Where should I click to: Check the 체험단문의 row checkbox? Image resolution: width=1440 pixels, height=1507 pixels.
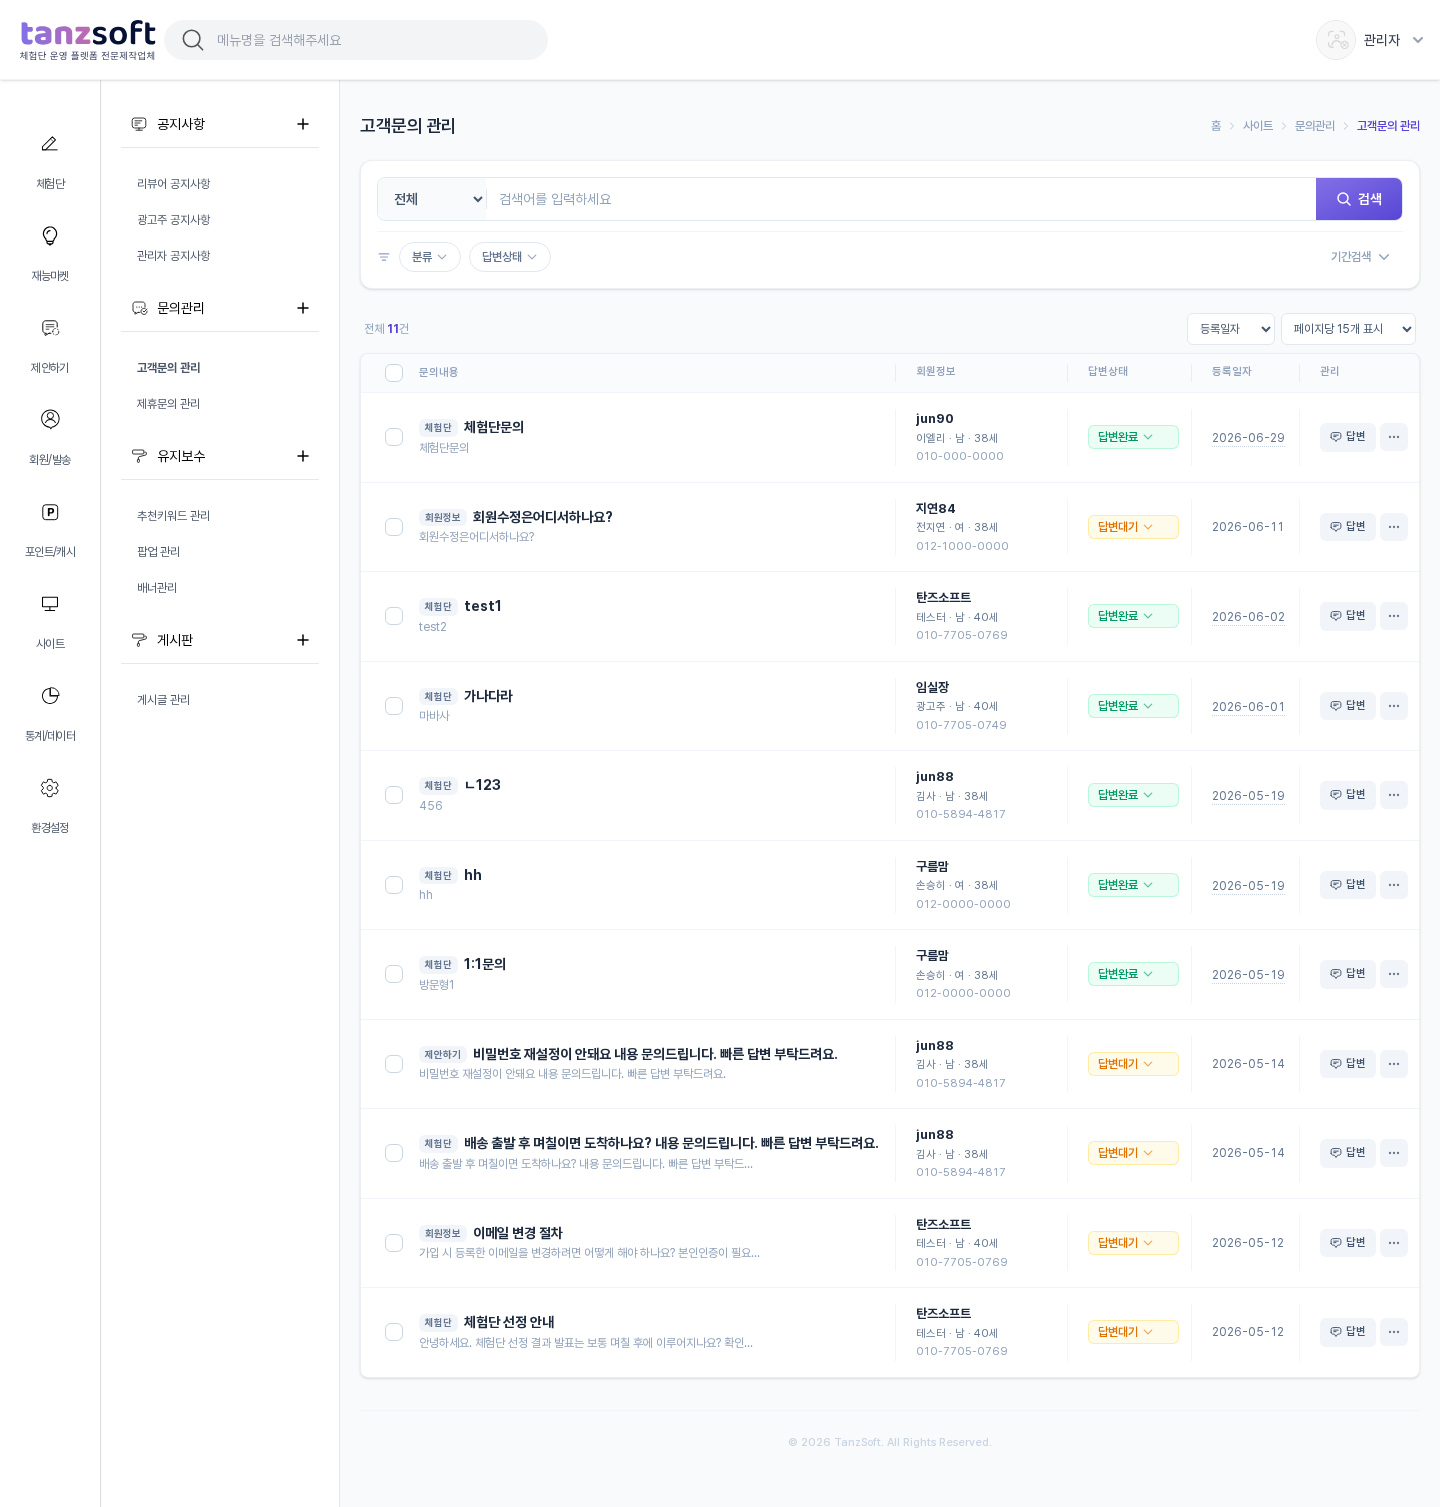[394, 437]
